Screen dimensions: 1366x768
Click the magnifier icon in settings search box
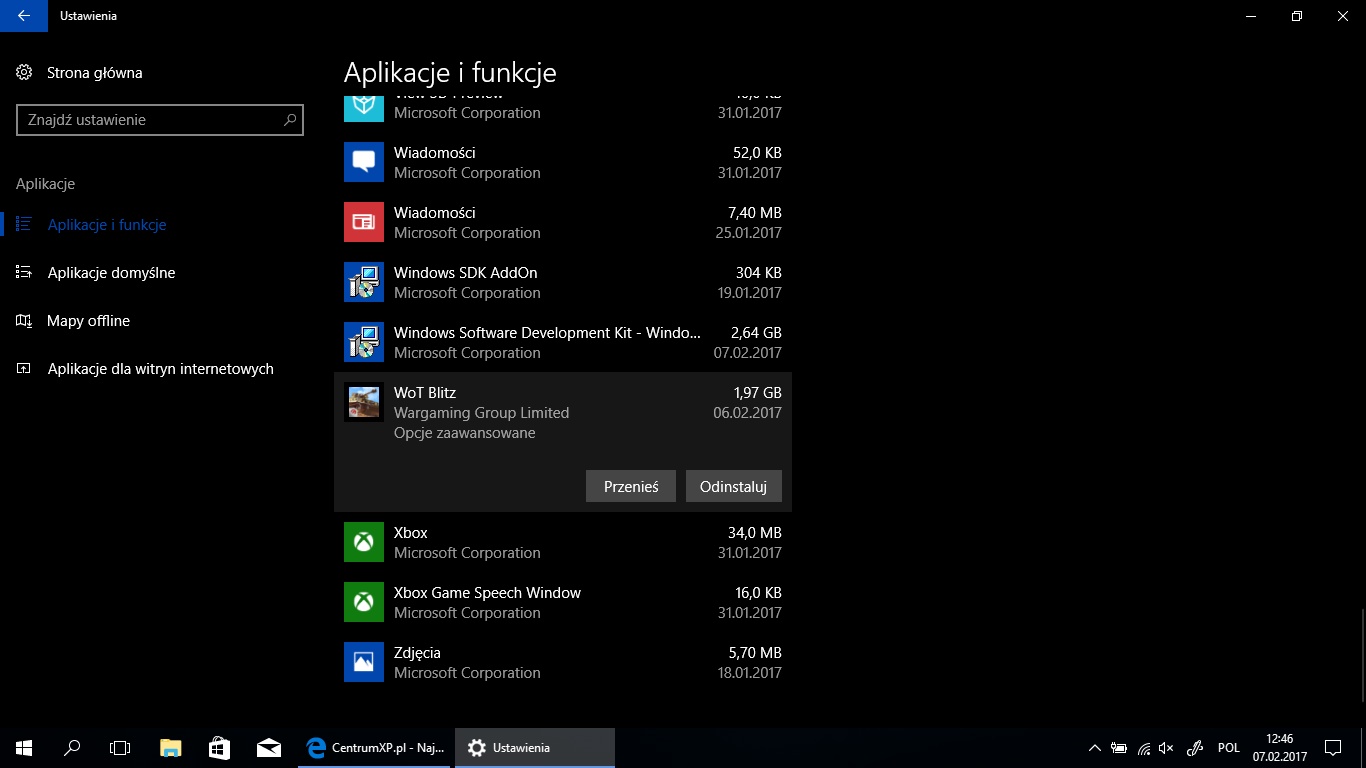pos(290,120)
